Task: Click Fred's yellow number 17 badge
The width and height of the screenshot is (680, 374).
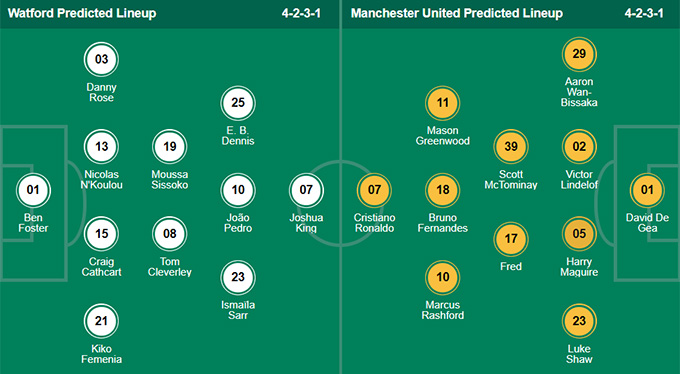Action: coord(511,239)
